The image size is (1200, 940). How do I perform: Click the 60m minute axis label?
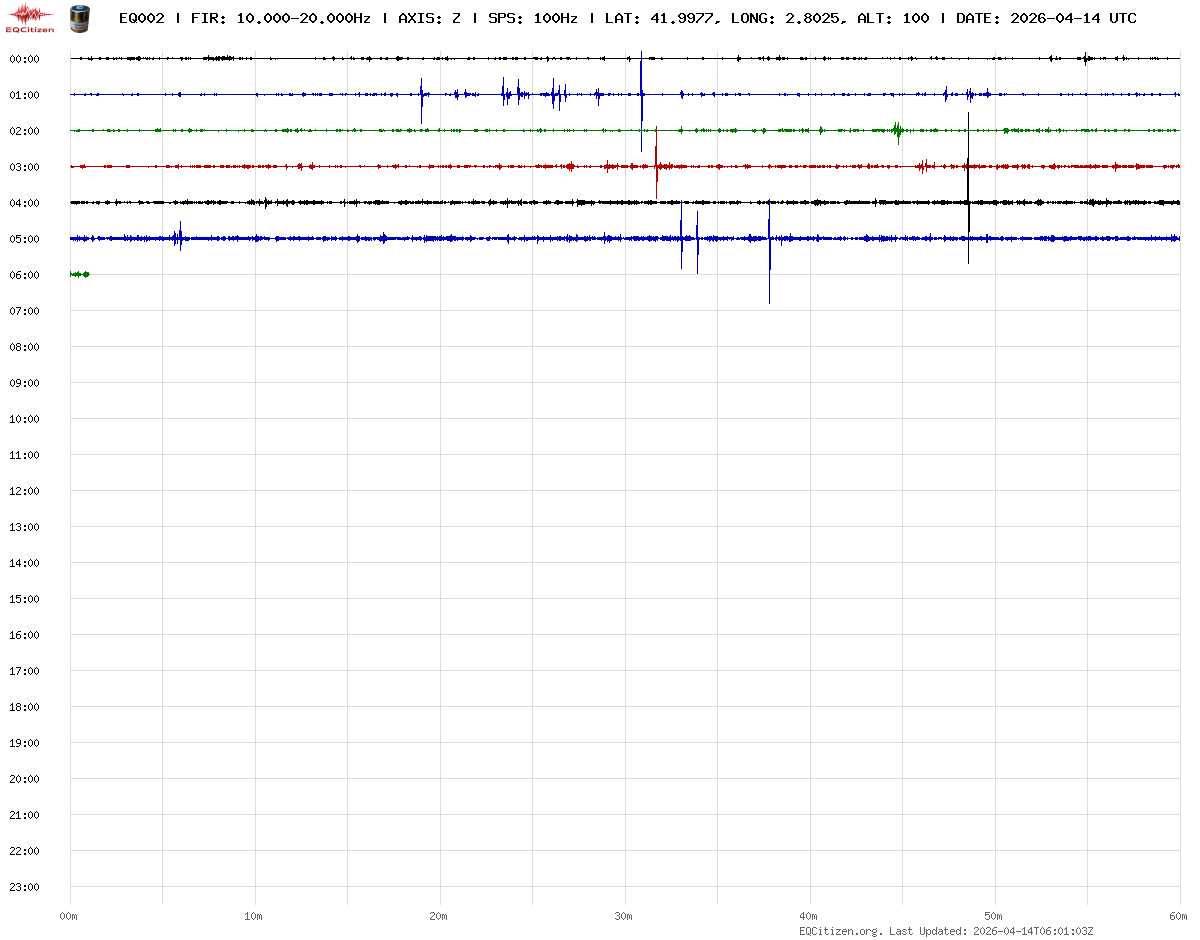point(1179,916)
